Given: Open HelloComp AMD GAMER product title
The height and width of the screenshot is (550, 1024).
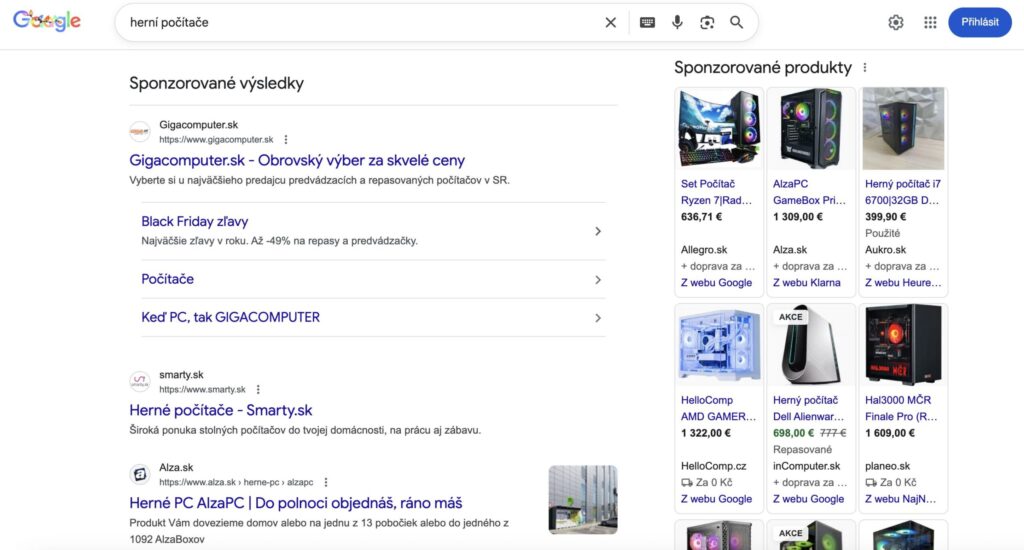Looking at the screenshot, I should (718, 408).
